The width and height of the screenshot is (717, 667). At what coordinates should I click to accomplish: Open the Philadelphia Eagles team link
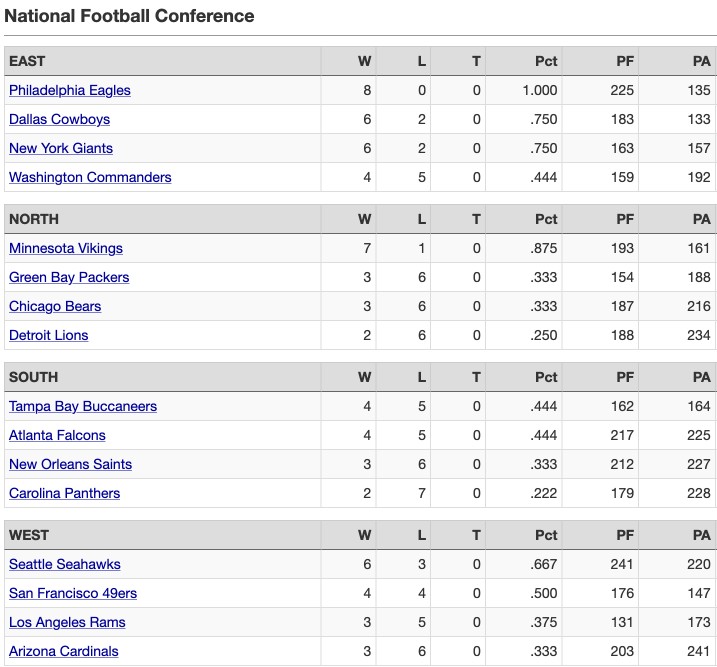point(70,91)
